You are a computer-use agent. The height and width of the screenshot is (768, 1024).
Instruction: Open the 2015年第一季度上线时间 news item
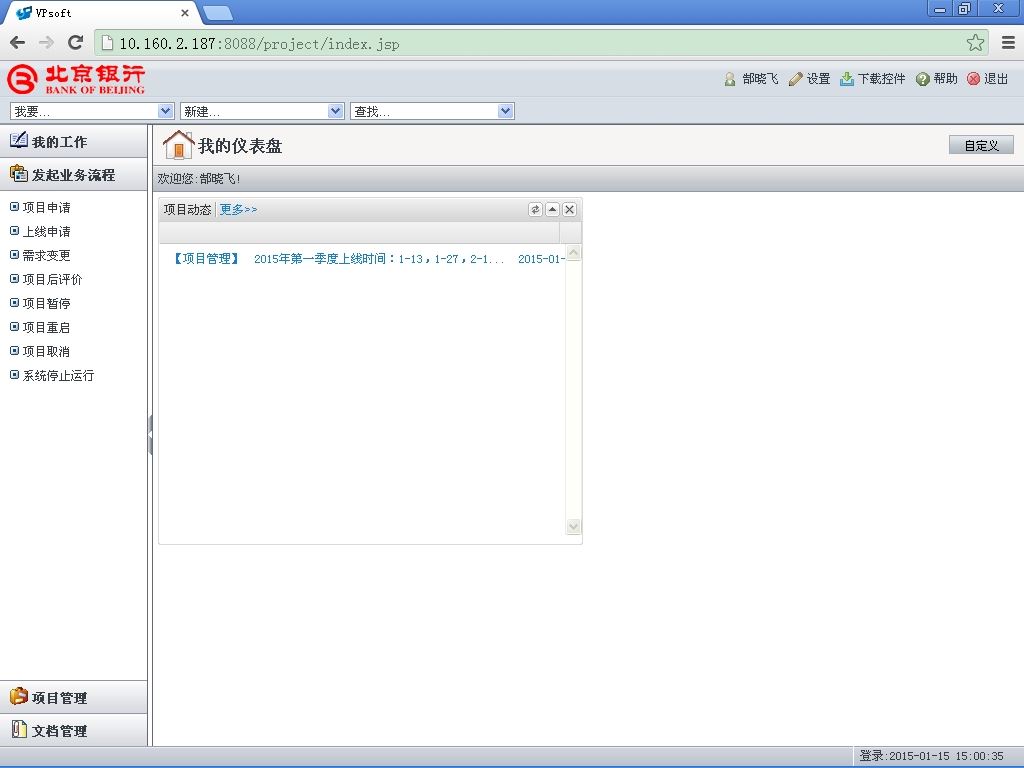(379, 259)
